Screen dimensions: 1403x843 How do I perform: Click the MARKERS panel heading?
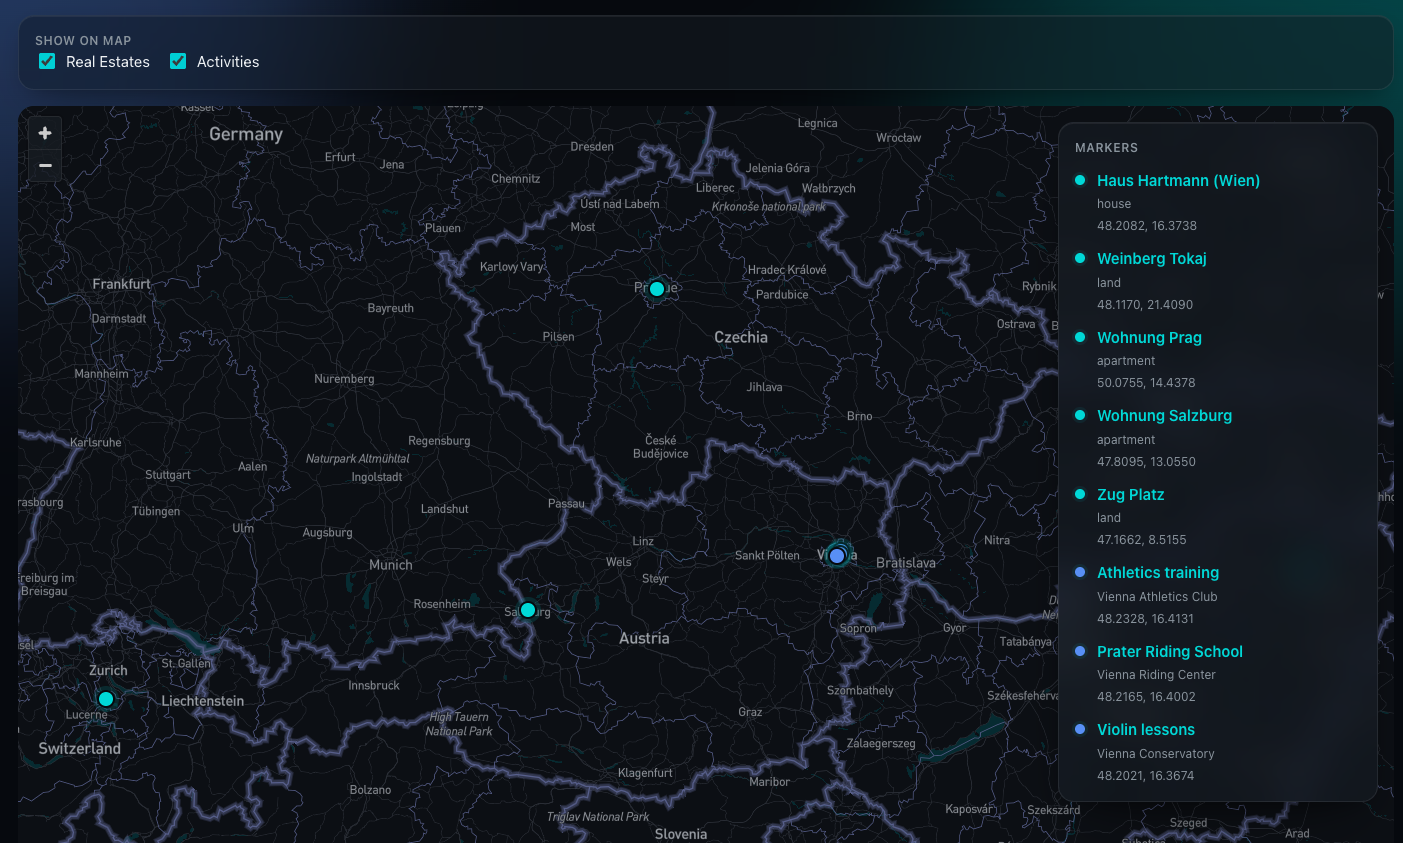1106,148
